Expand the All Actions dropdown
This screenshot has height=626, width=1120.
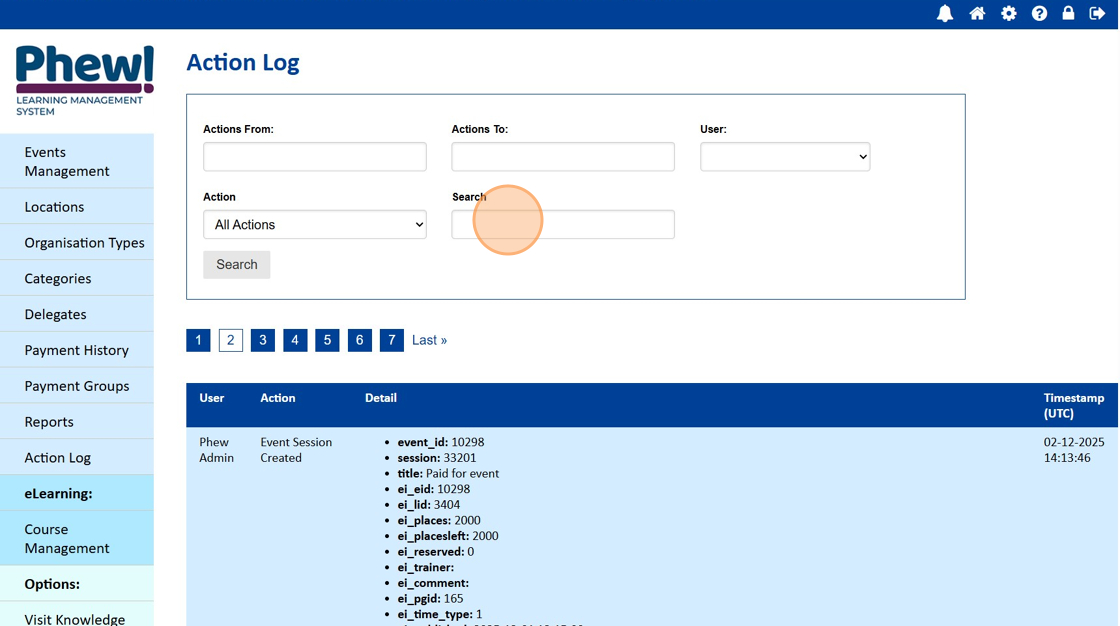coord(315,224)
